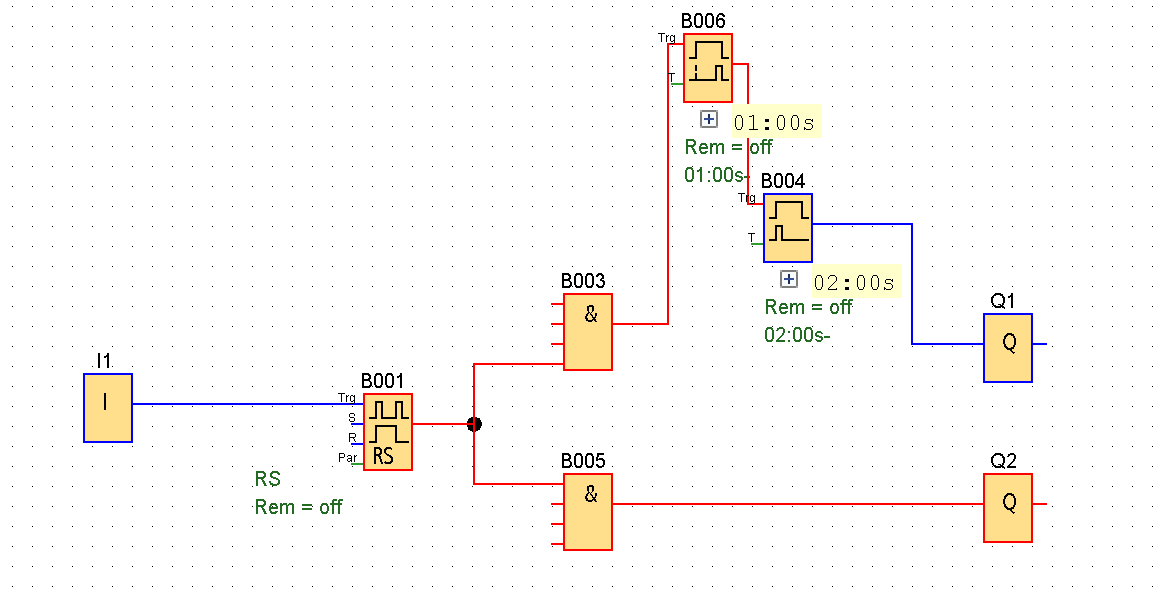Select the B006 timer block
1165x604 pixels.
click(x=708, y=68)
